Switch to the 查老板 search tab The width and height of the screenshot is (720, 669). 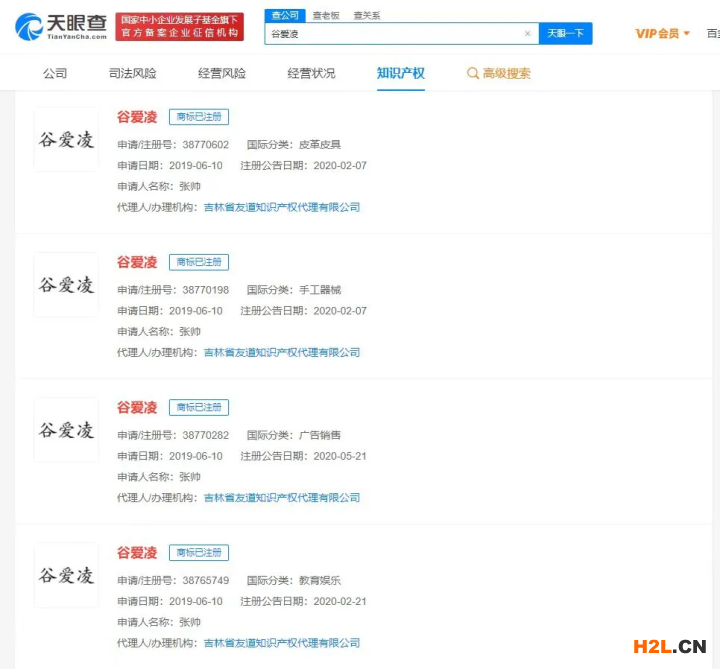325,15
